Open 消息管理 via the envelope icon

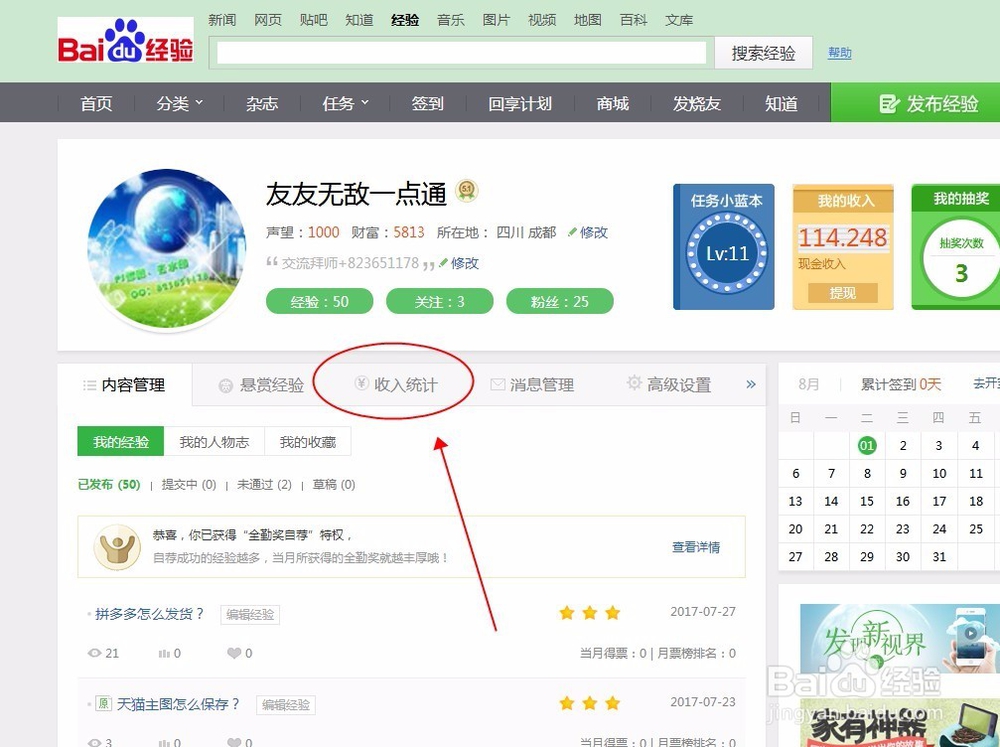click(496, 383)
